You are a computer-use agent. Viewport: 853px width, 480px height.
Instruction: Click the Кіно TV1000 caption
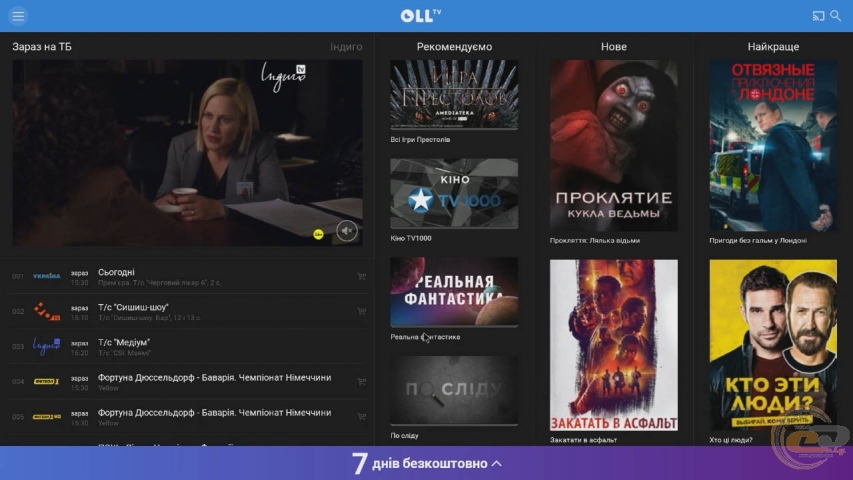click(411, 238)
